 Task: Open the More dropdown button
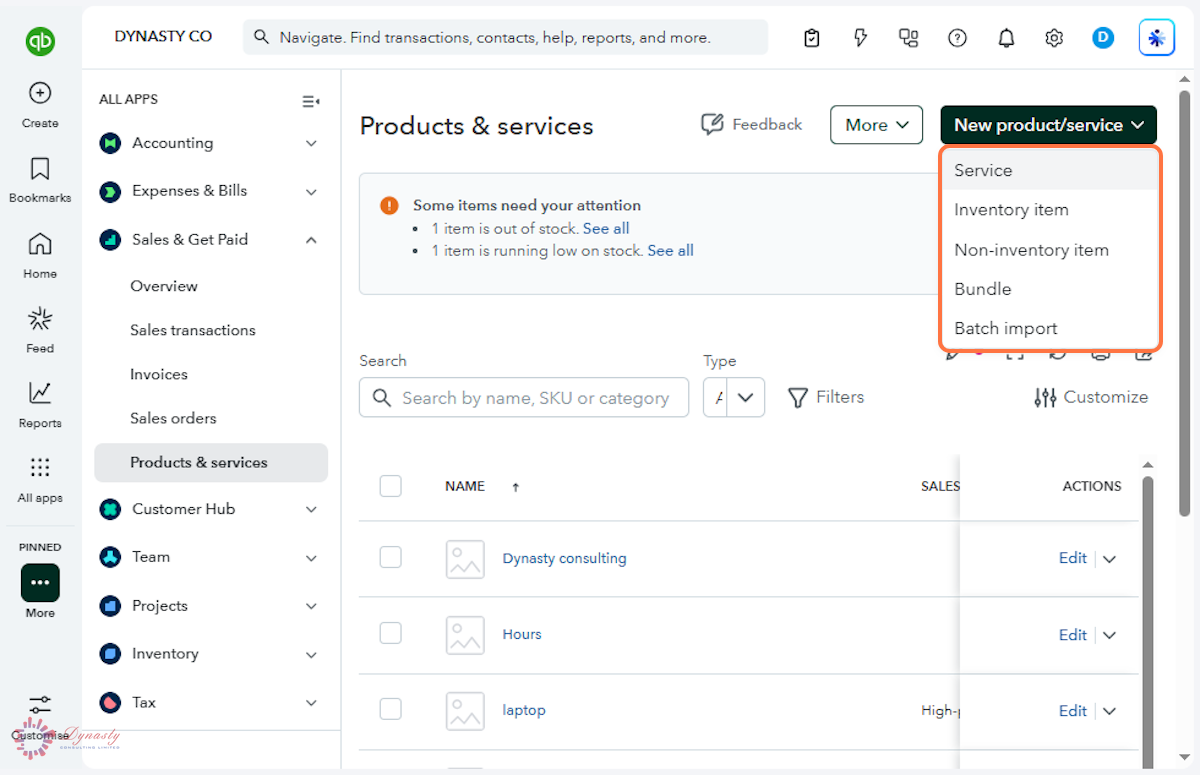point(876,125)
